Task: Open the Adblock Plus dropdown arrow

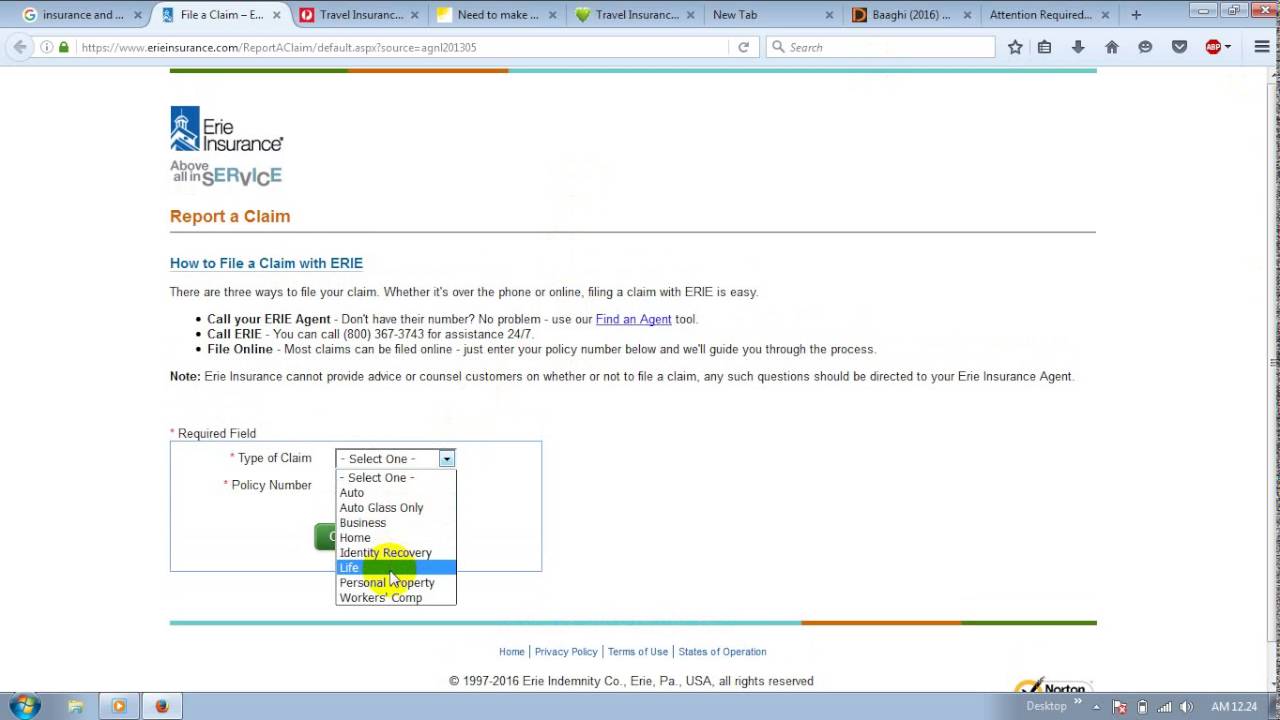Action: [1228, 47]
